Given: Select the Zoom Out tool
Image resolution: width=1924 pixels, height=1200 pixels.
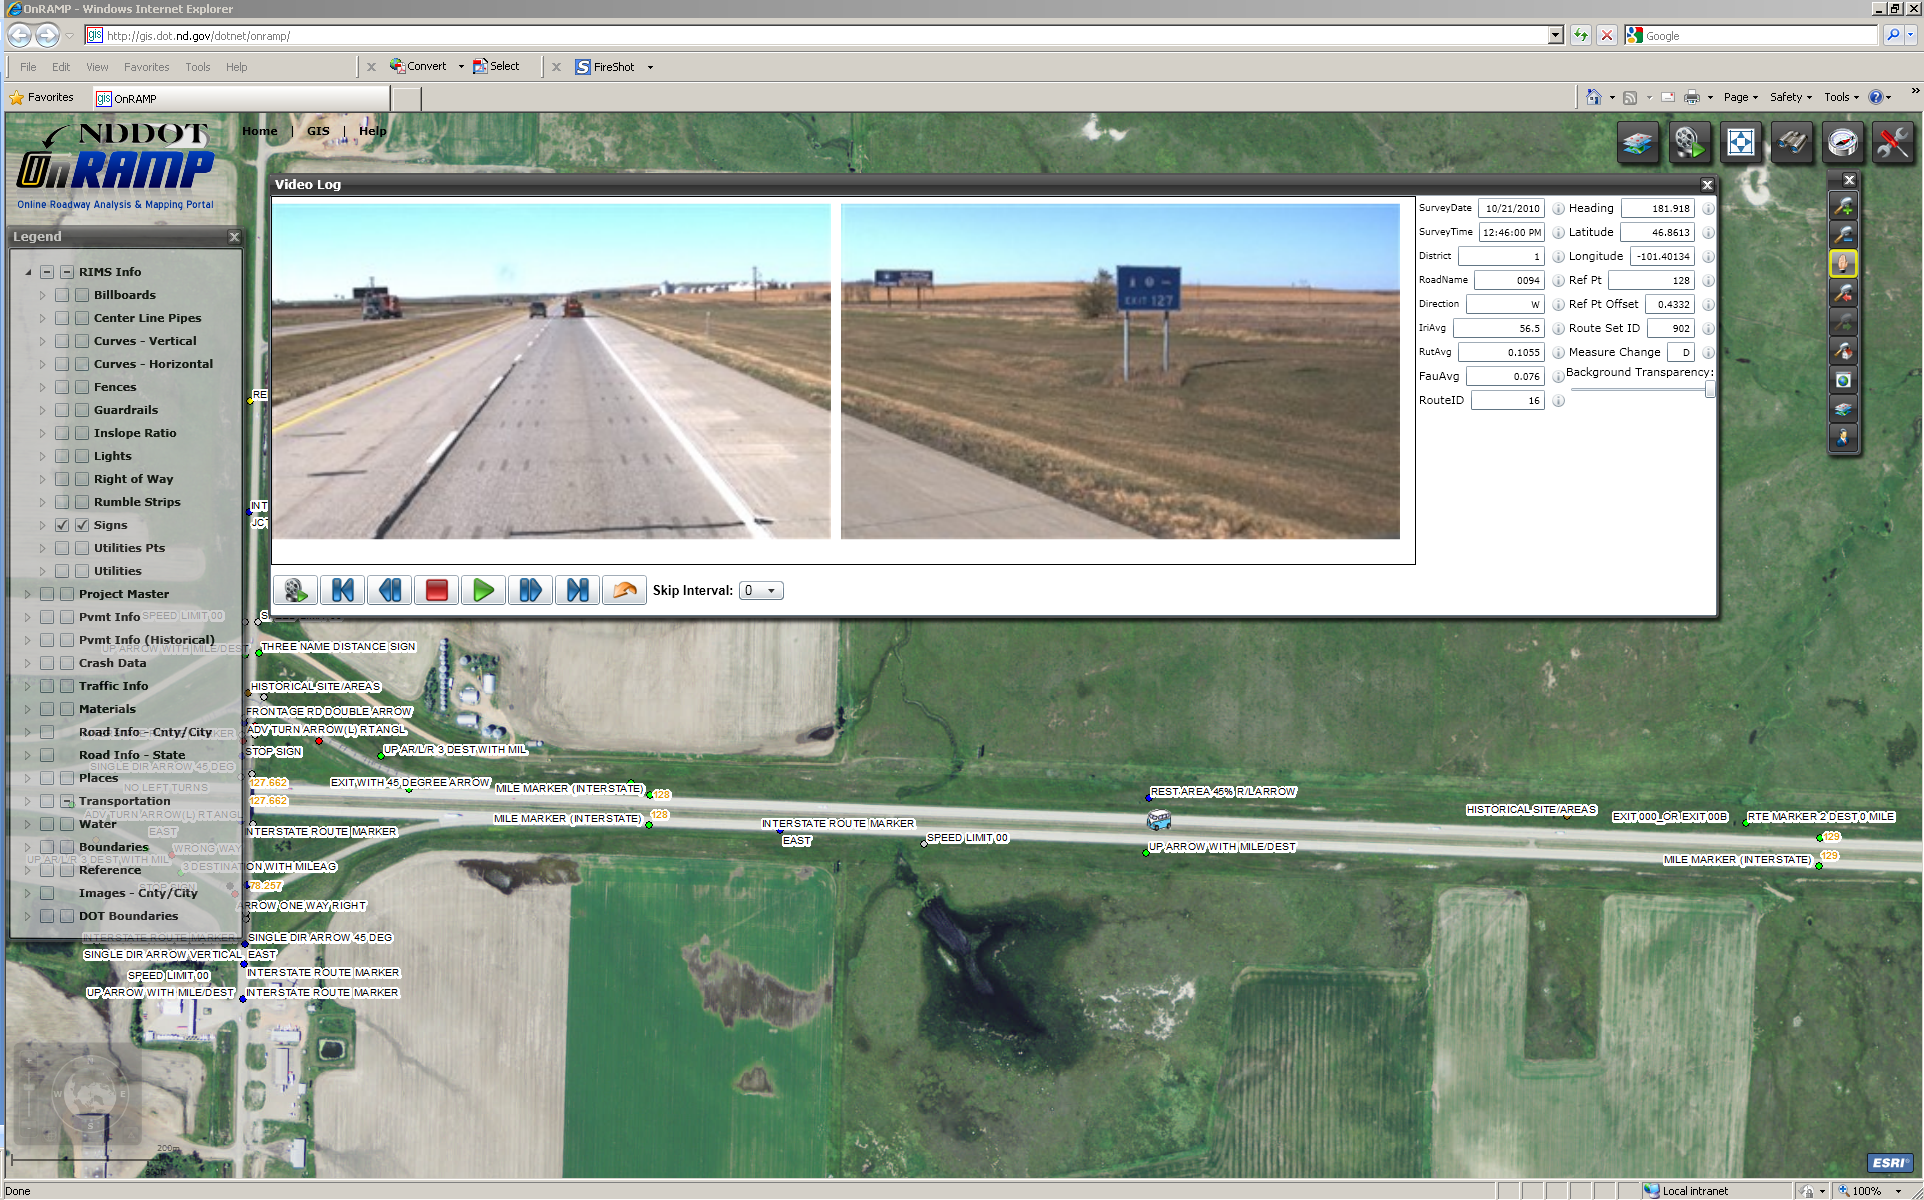Looking at the screenshot, I should [x=1843, y=235].
